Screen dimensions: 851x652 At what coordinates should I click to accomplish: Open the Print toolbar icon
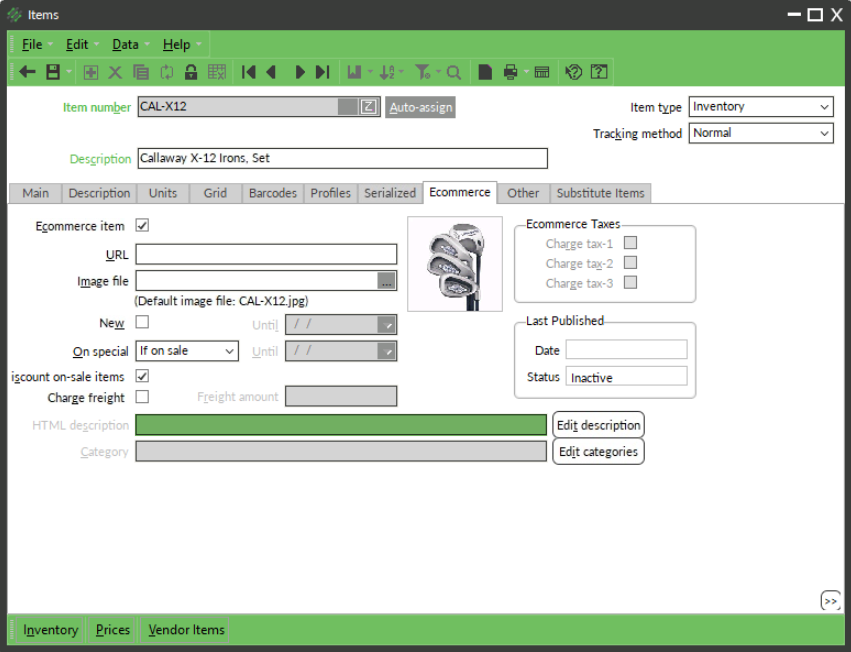[508, 71]
